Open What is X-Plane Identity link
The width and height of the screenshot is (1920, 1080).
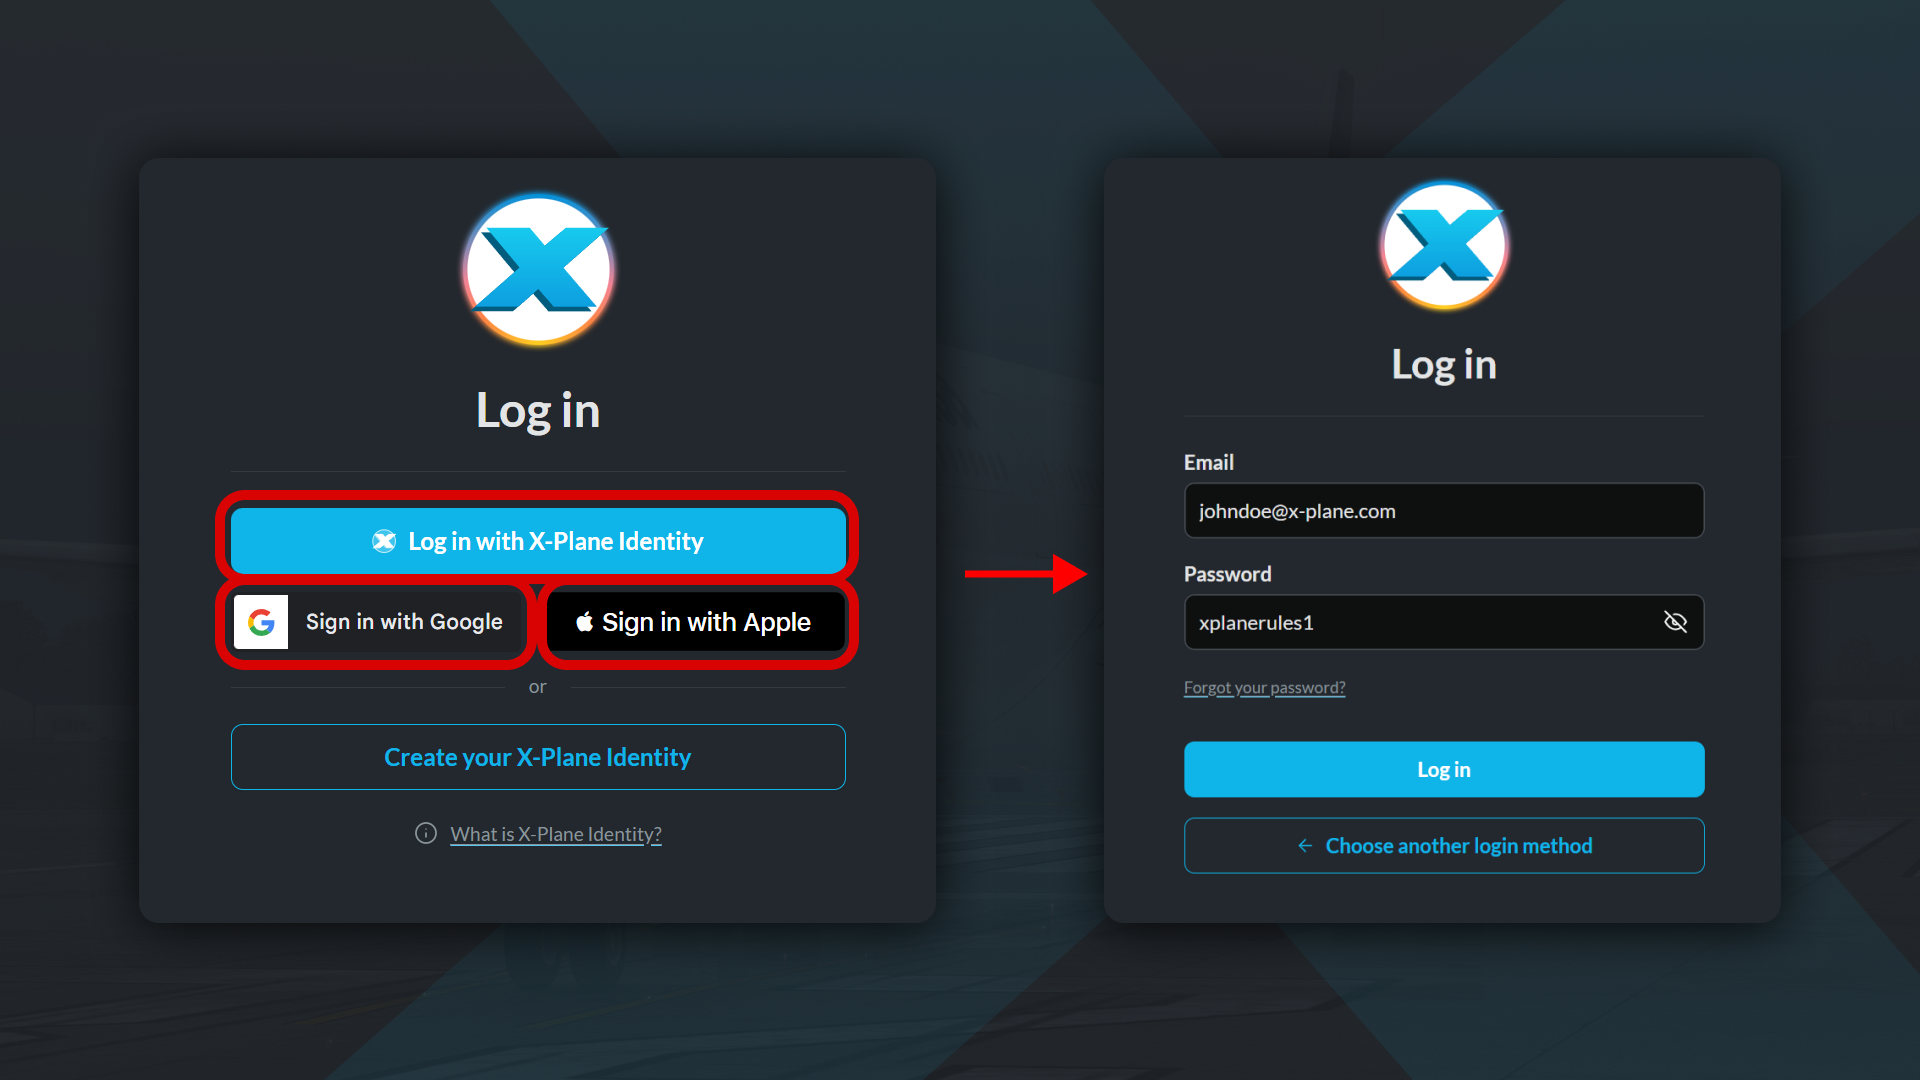click(556, 834)
